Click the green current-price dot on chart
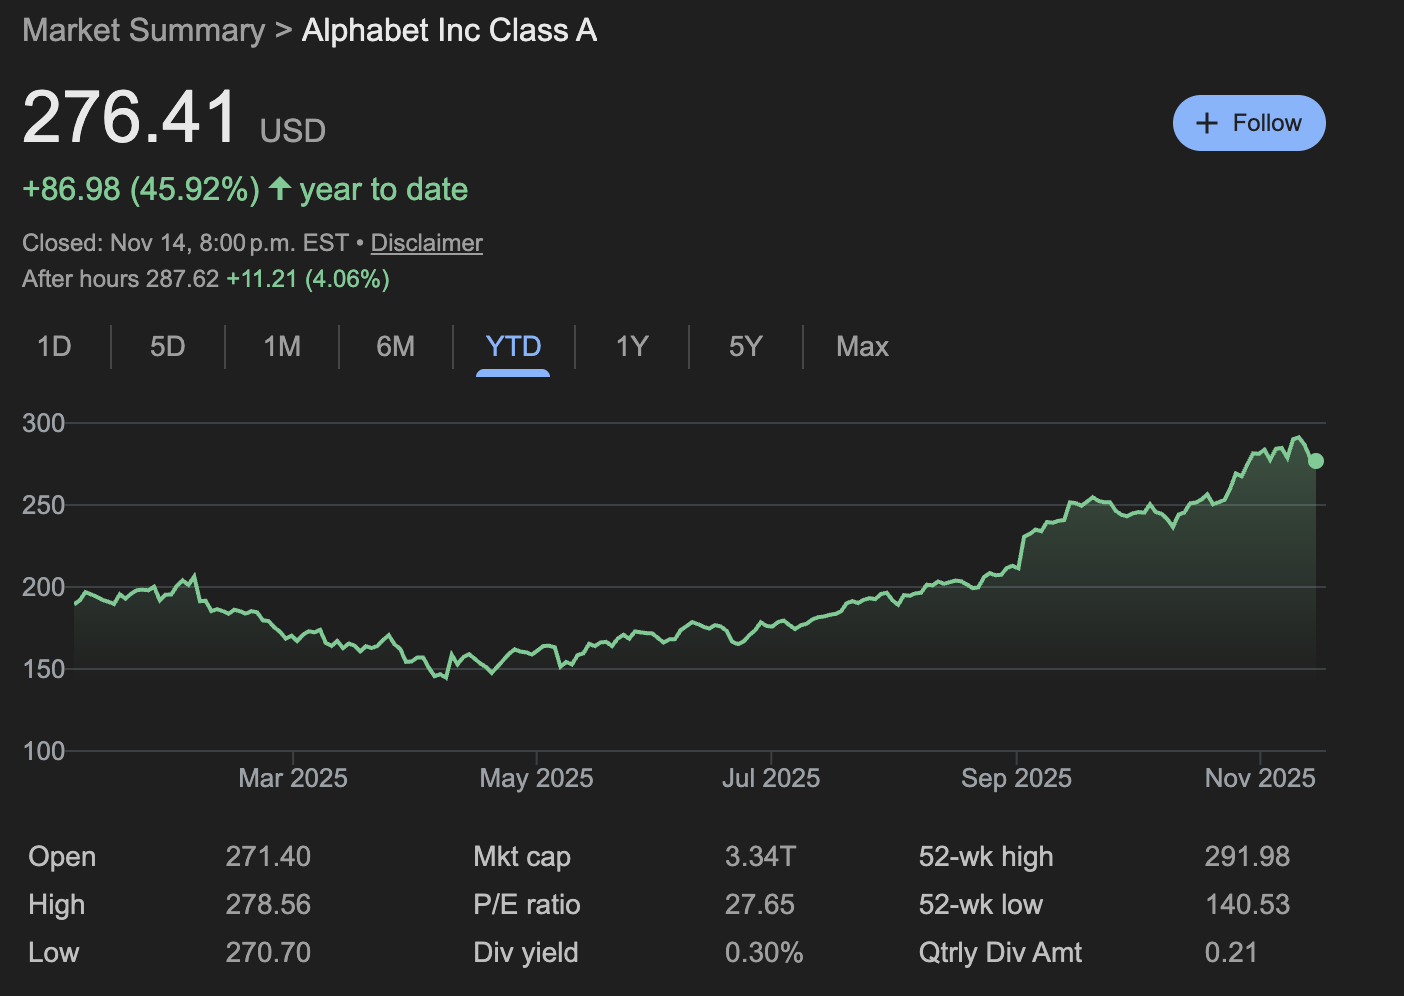1404x996 pixels. 1316,461
